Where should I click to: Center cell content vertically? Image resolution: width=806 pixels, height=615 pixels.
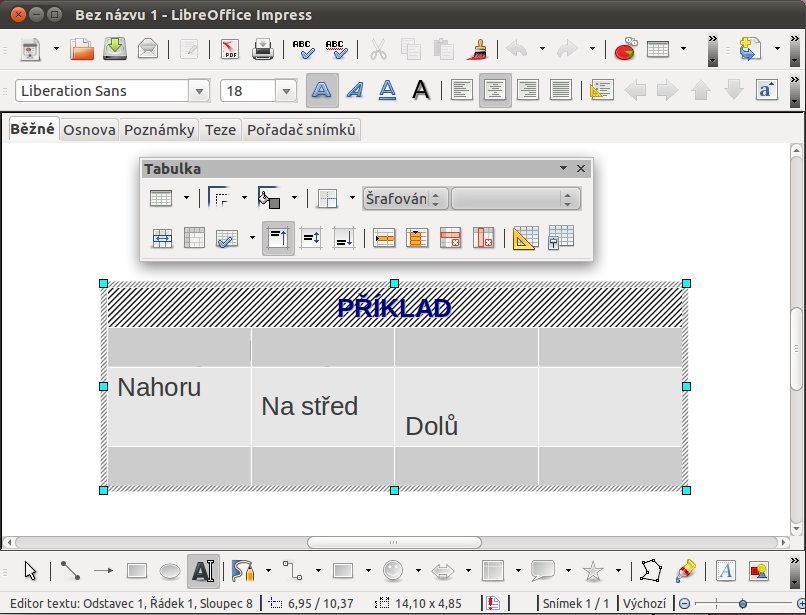(x=311, y=239)
